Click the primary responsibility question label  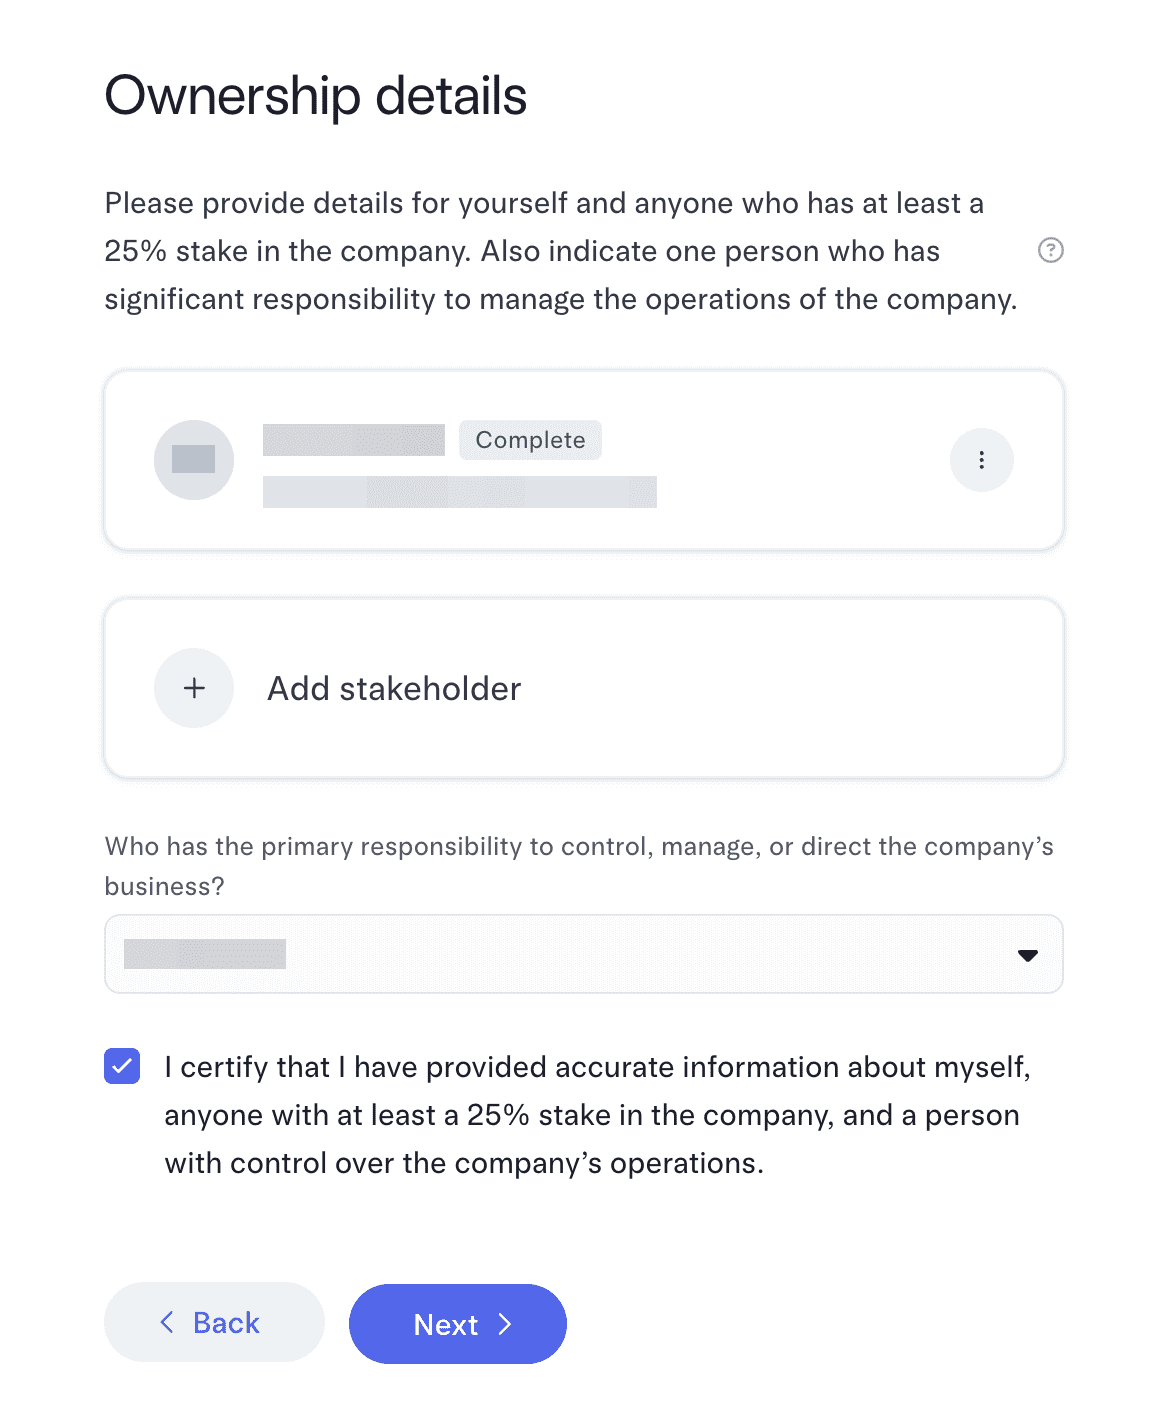pyautogui.click(x=579, y=866)
